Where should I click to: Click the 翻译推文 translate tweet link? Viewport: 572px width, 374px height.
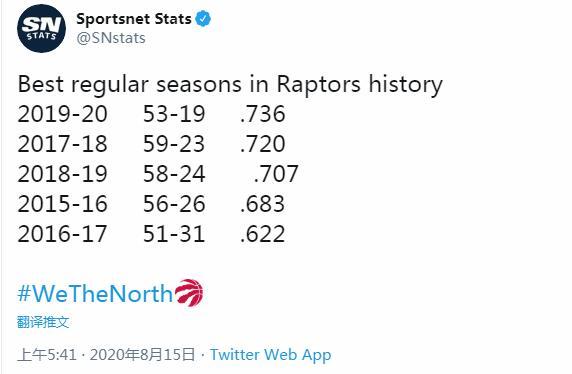tap(43, 322)
